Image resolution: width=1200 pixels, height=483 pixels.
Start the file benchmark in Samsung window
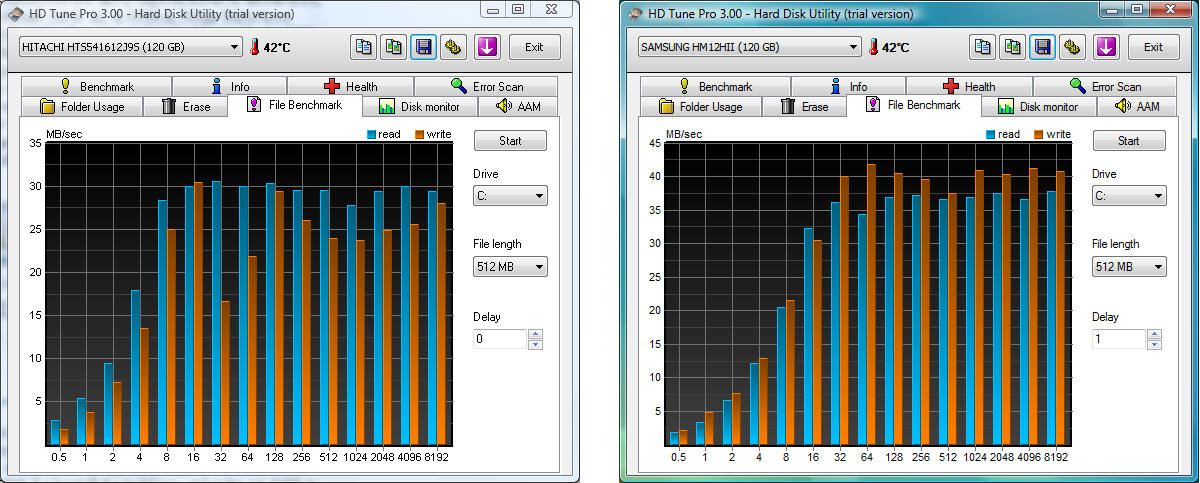point(1129,141)
